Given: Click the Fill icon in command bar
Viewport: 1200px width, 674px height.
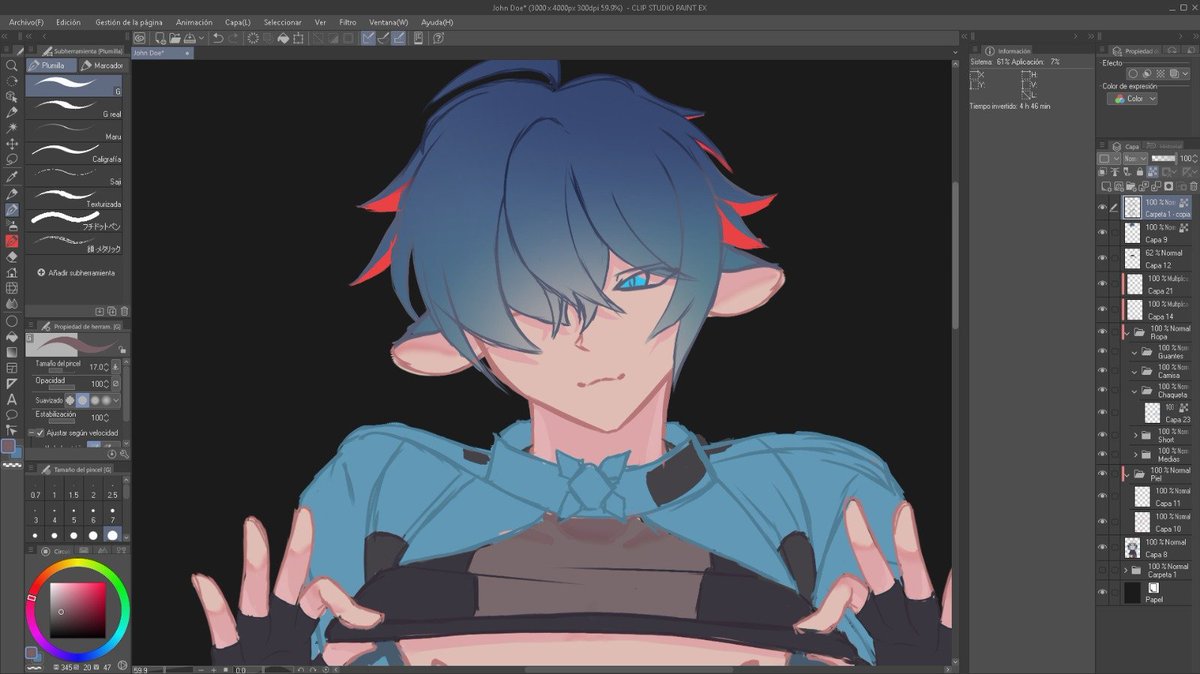Looking at the screenshot, I should [x=283, y=38].
